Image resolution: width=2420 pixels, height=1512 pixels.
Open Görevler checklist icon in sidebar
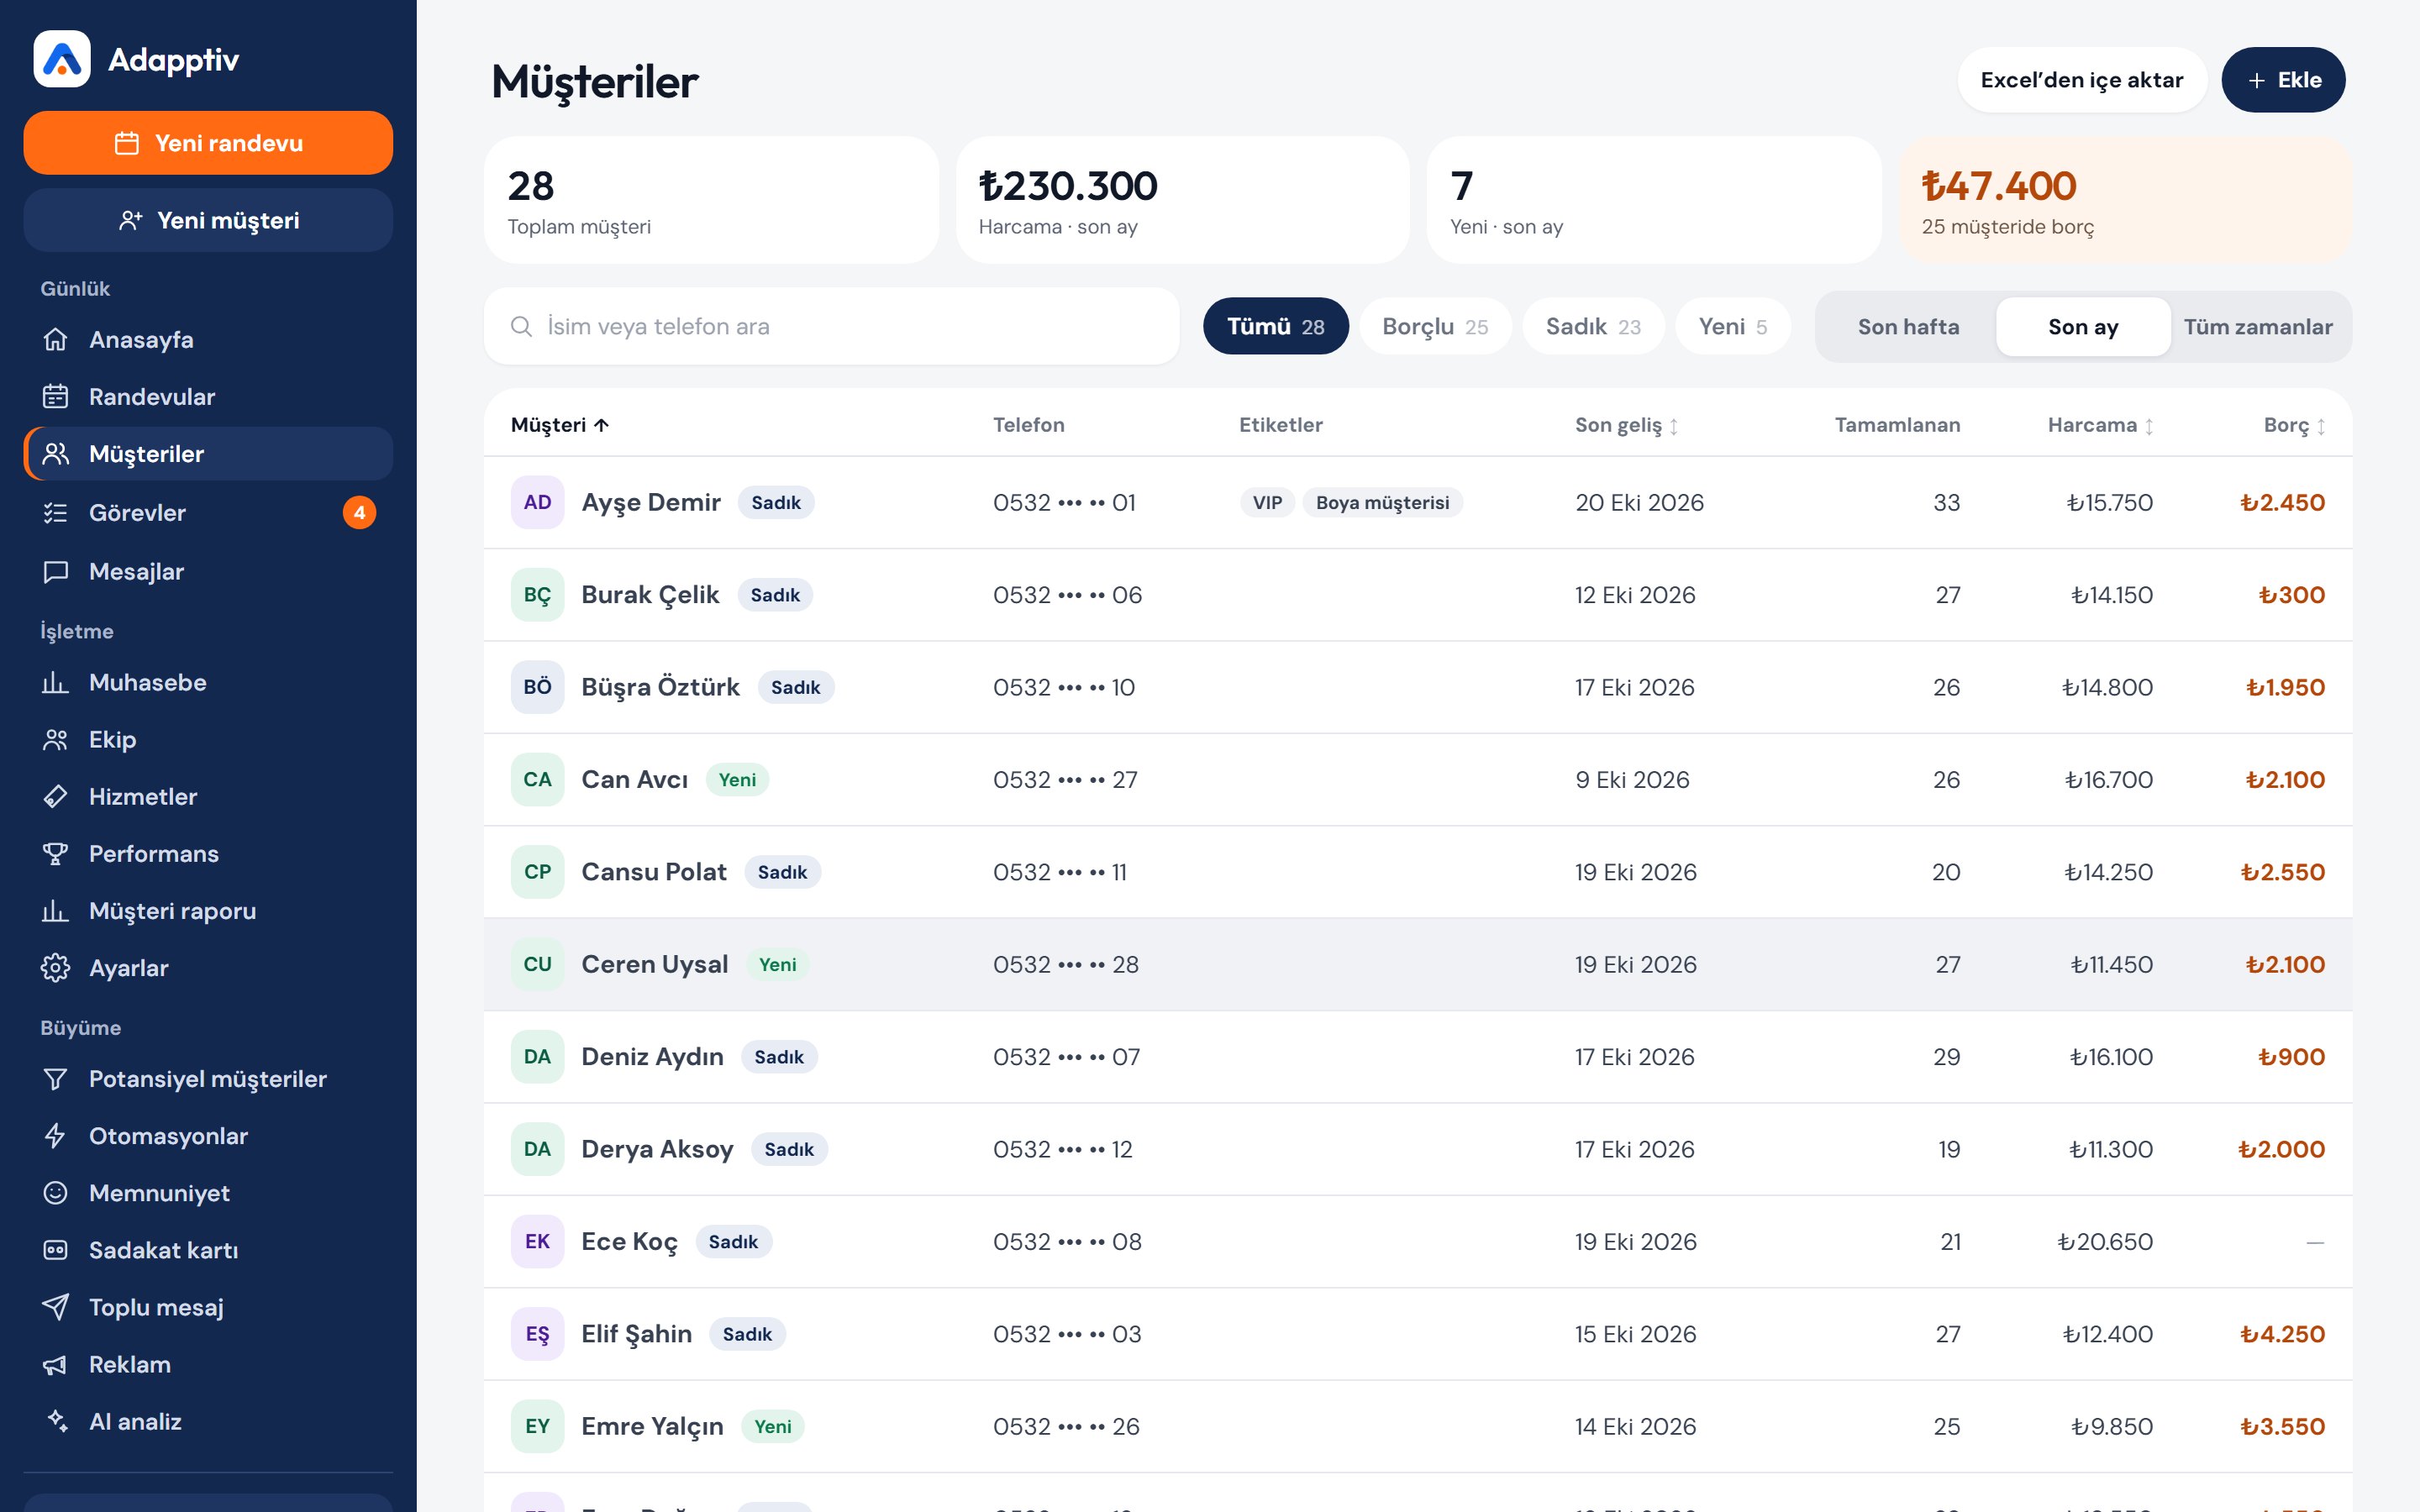tap(56, 512)
